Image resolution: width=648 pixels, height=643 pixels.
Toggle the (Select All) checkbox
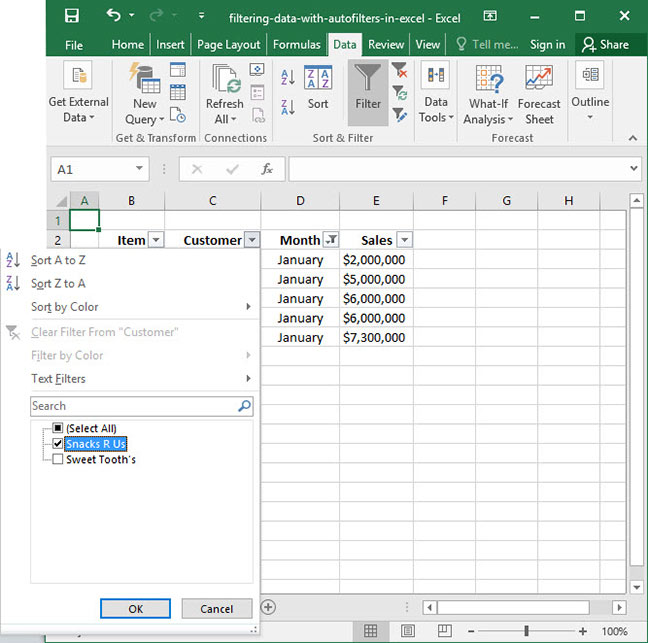point(58,428)
